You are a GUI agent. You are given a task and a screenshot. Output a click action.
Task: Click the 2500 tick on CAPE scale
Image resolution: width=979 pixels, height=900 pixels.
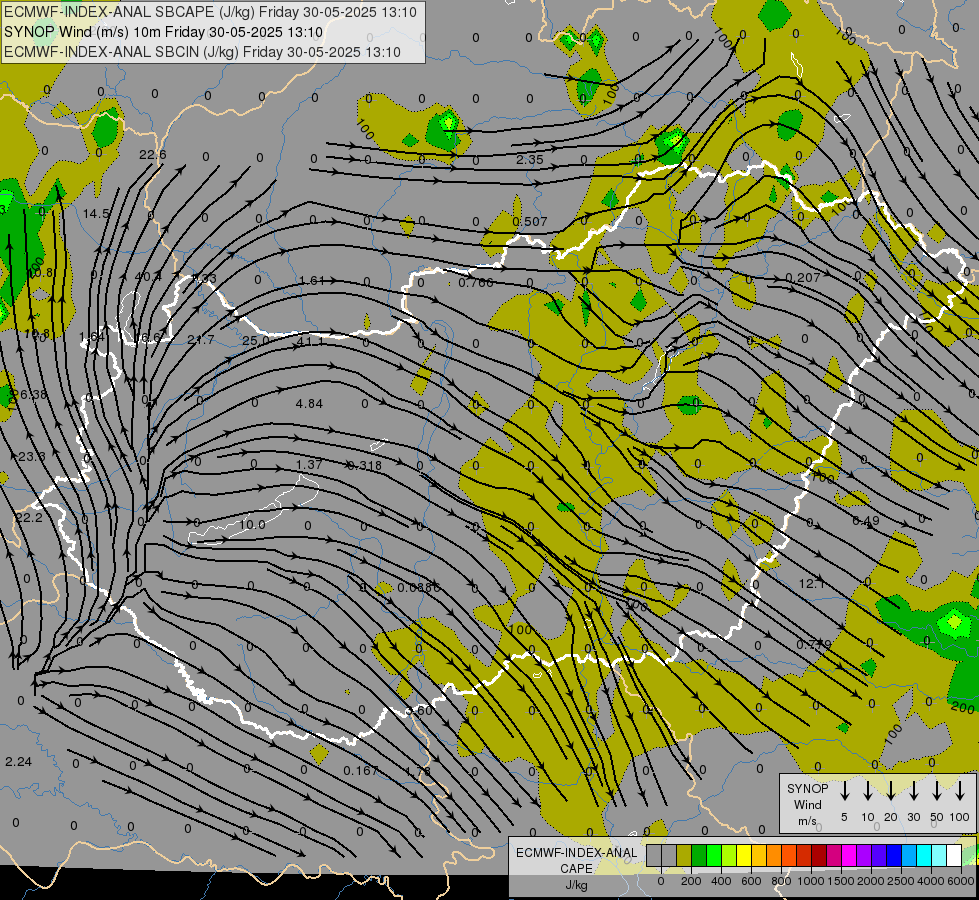[x=901, y=881]
